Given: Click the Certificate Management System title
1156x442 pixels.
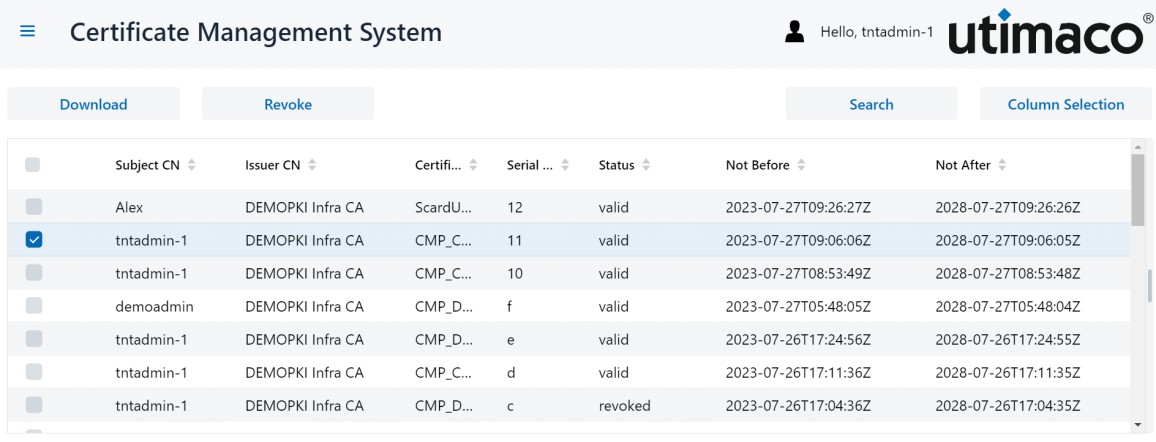Looking at the screenshot, I should point(256,32).
